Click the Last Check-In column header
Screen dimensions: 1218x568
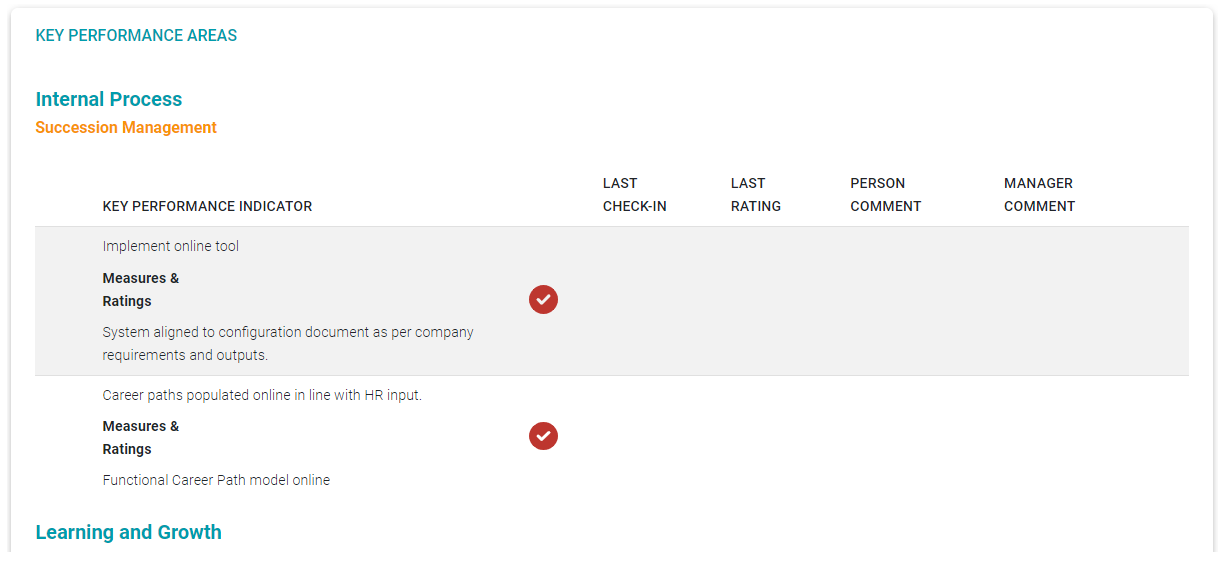coord(634,195)
